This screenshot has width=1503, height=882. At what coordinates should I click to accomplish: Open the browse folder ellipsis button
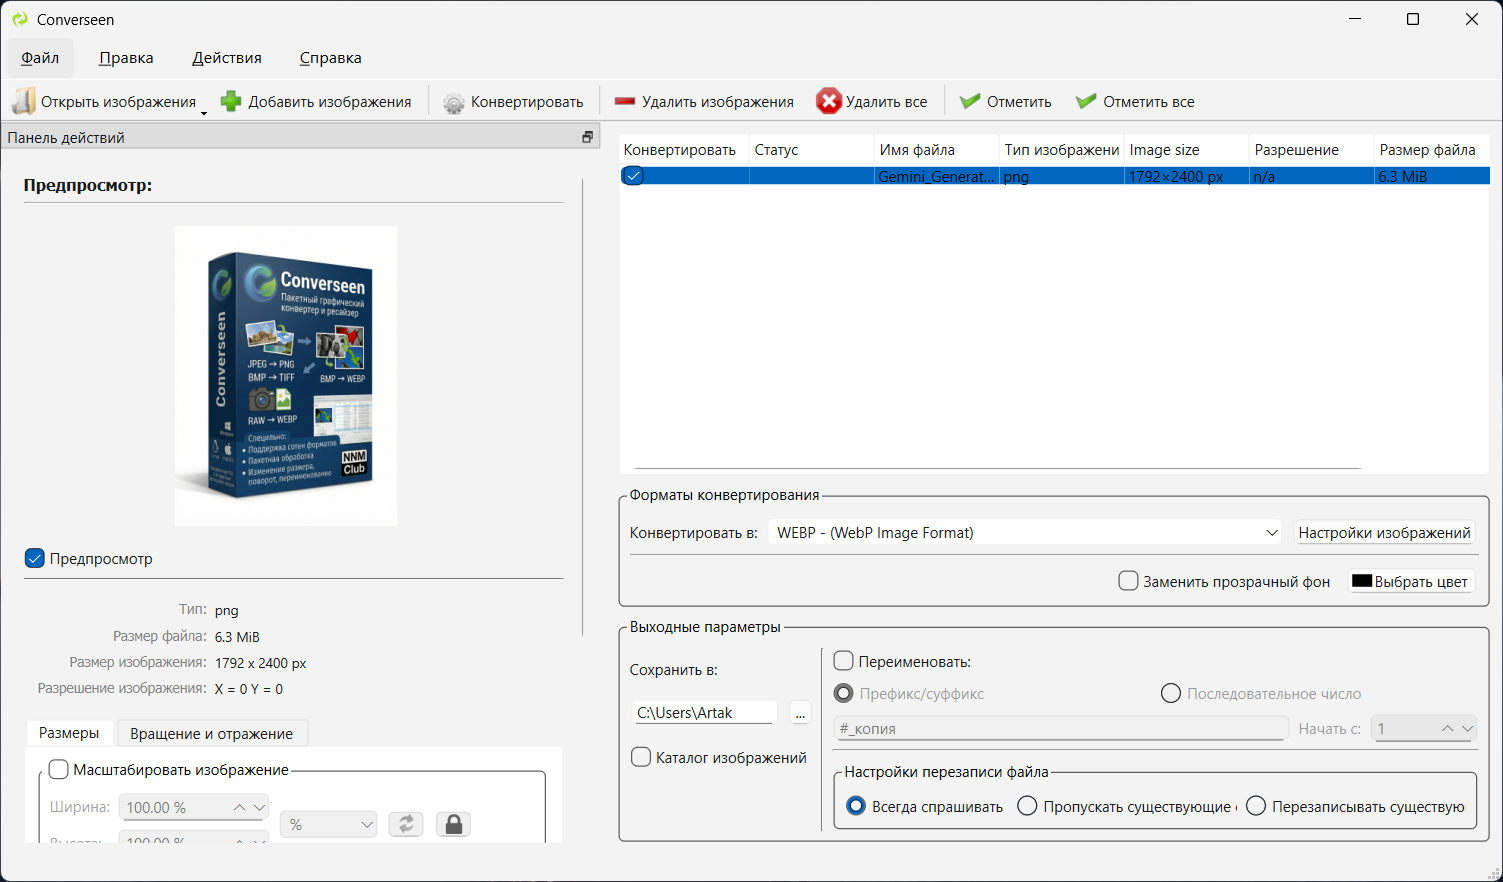pos(800,713)
